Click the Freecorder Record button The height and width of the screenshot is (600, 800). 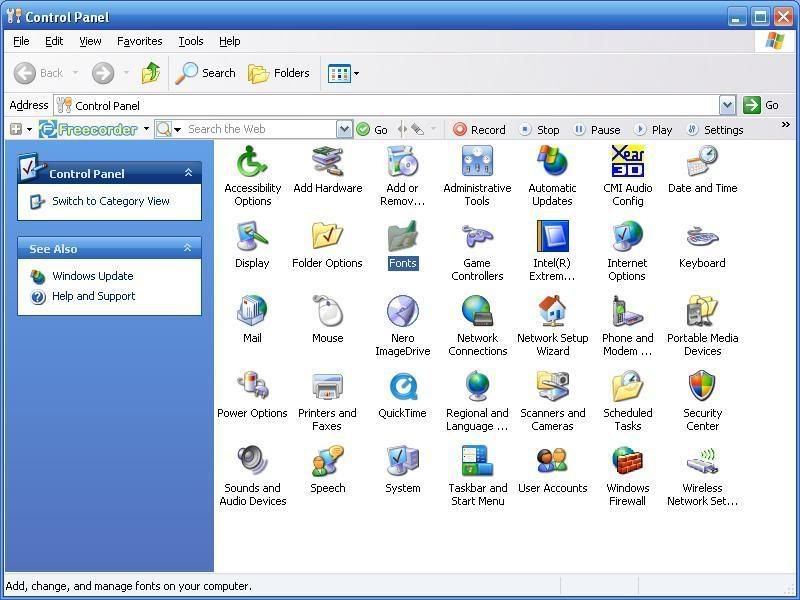click(479, 130)
